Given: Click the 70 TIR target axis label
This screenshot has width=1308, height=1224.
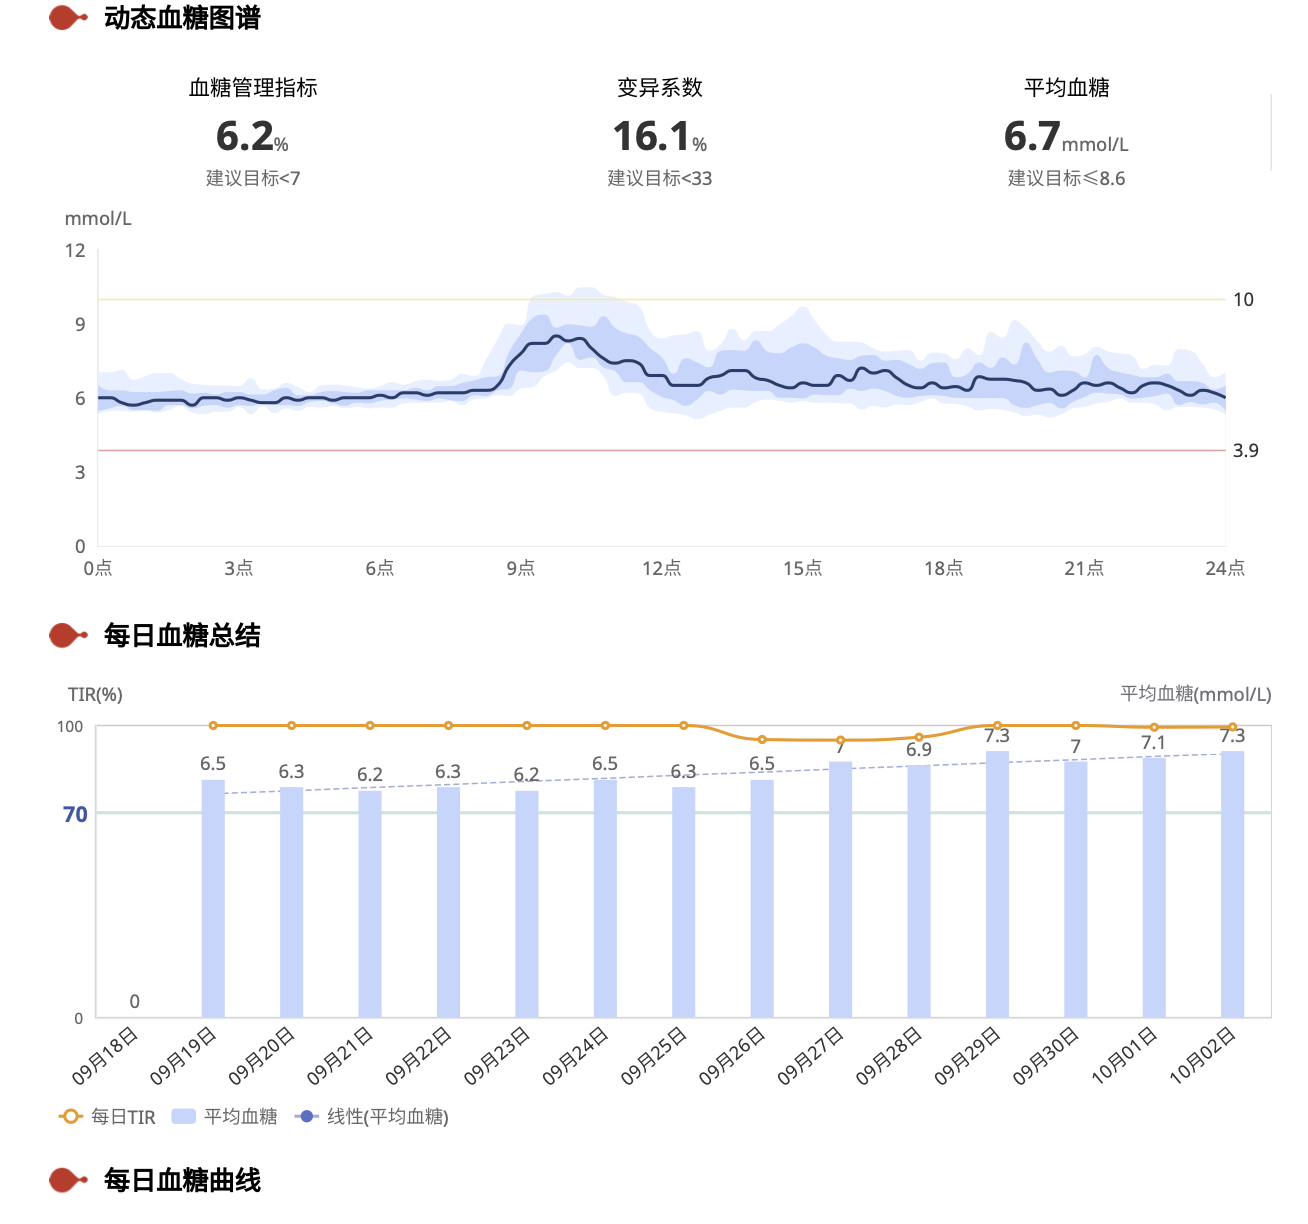Looking at the screenshot, I should [x=75, y=814].
